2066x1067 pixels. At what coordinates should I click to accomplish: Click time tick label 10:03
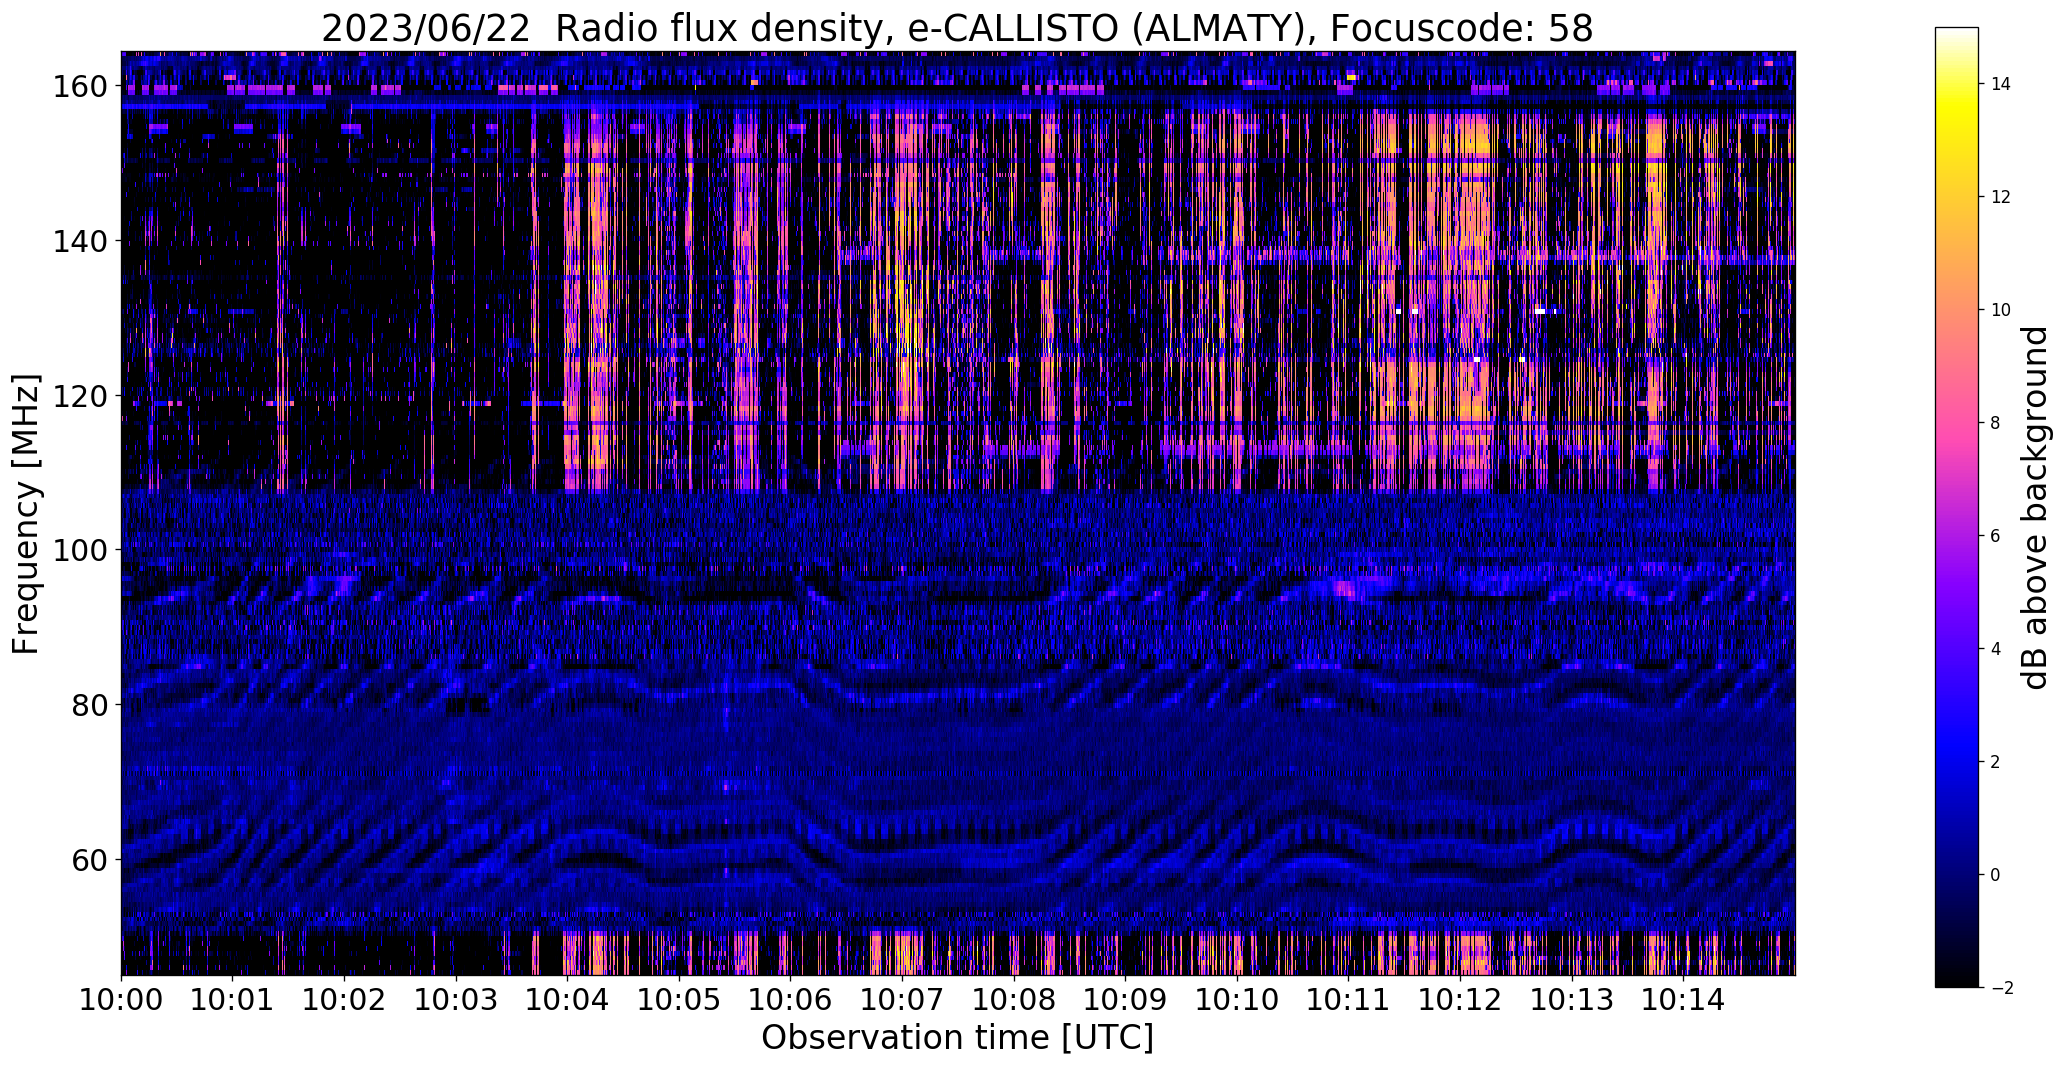pyautogui.click(x=456, y=999)
